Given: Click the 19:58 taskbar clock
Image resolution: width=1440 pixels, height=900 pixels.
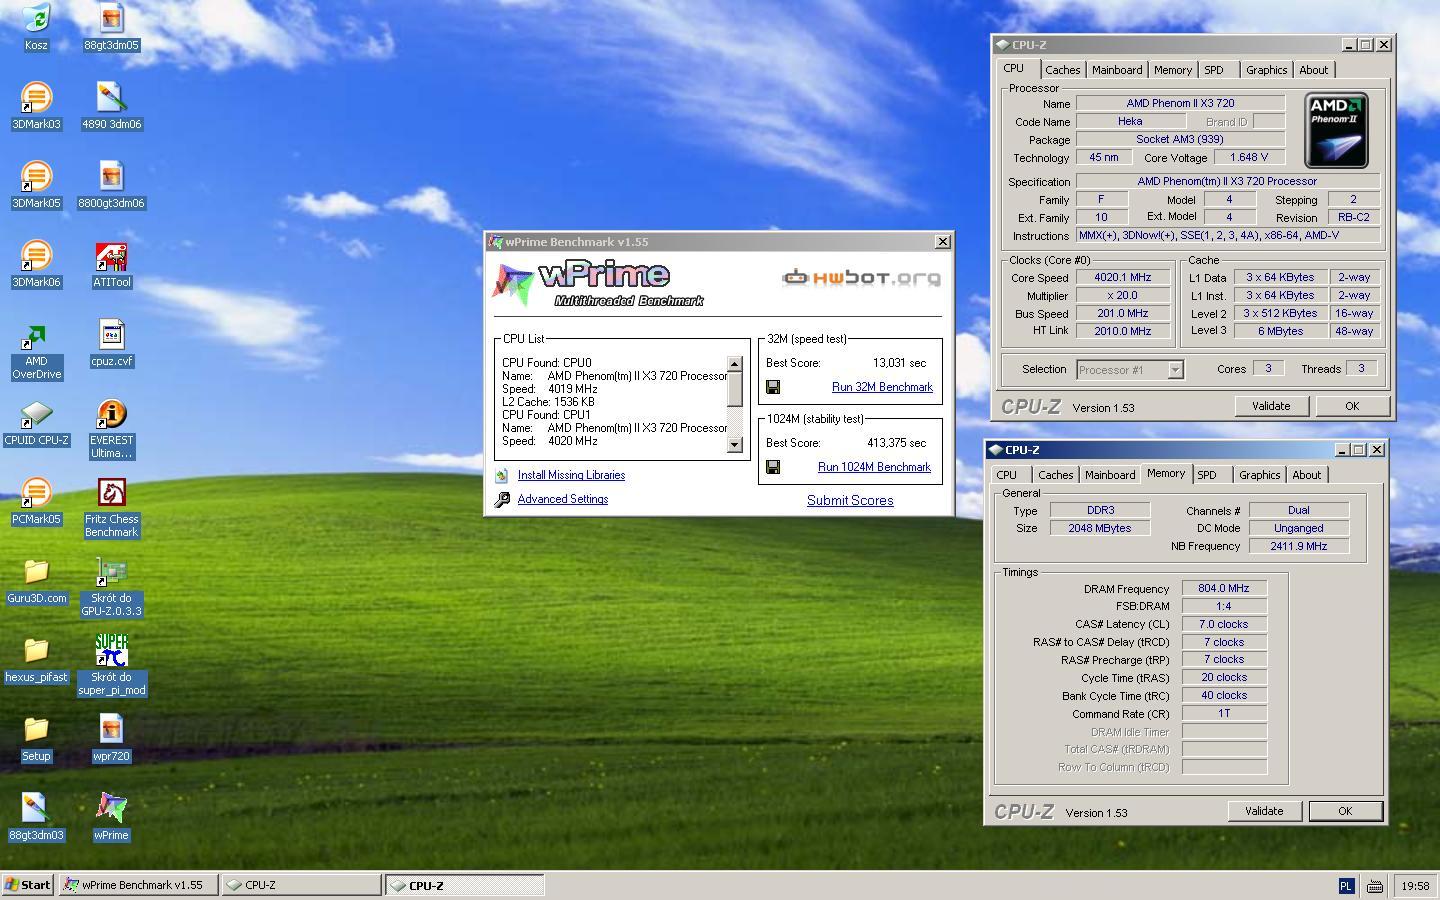Looking at the screenshot, I should [1415, 886].
